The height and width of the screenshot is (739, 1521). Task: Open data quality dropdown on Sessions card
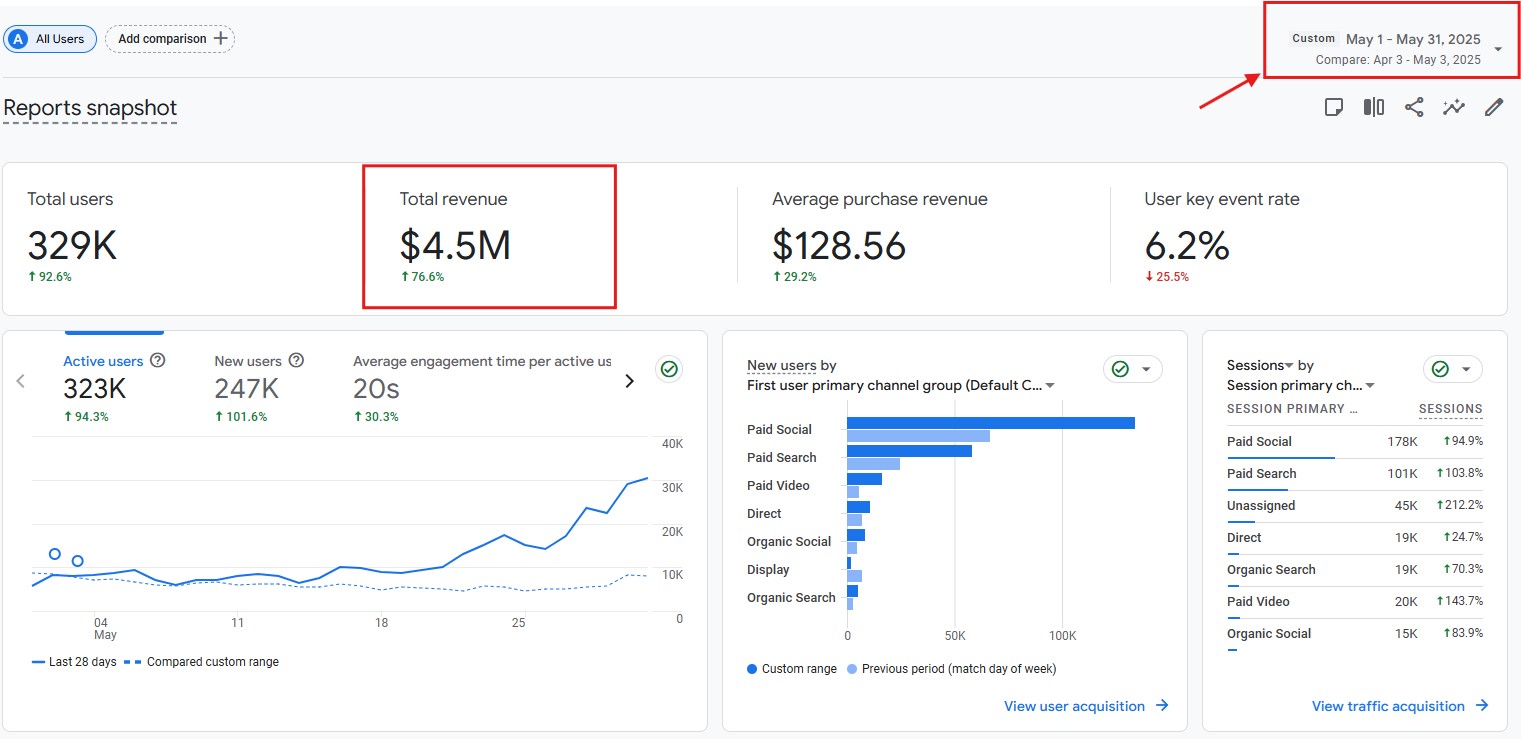(x=1453, y=369)
